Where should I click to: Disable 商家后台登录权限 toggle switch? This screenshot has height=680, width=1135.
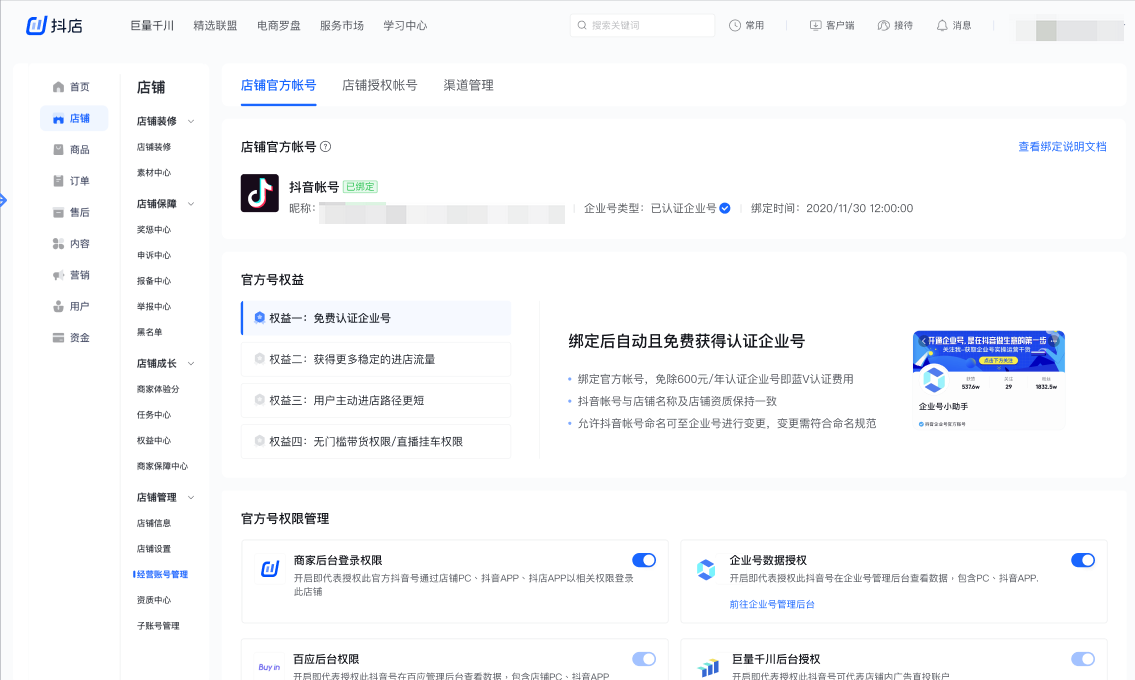[644, 560]
